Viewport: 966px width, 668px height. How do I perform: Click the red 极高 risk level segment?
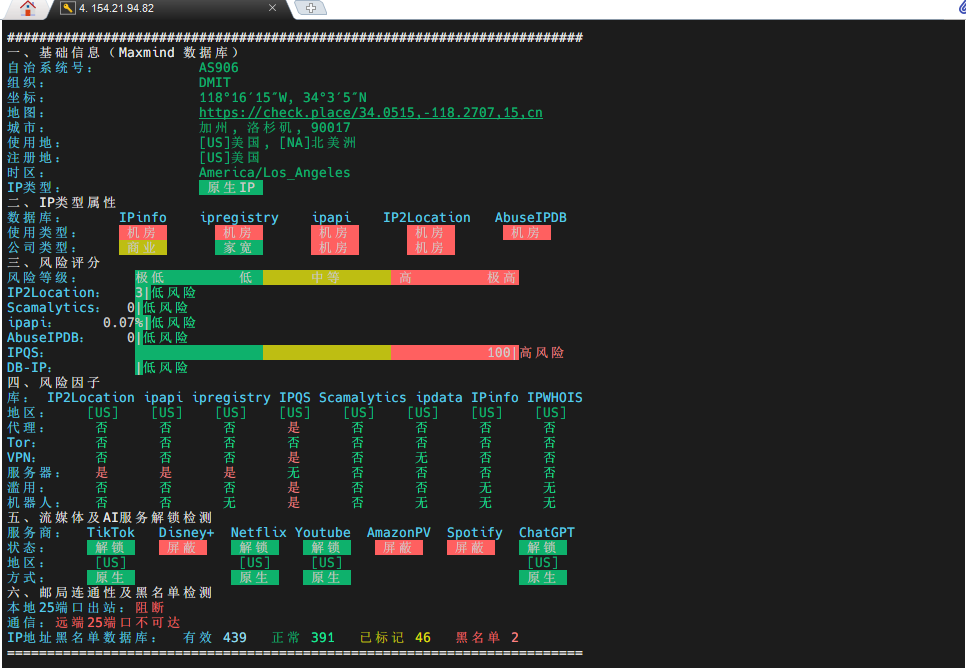tap(501, 278)
